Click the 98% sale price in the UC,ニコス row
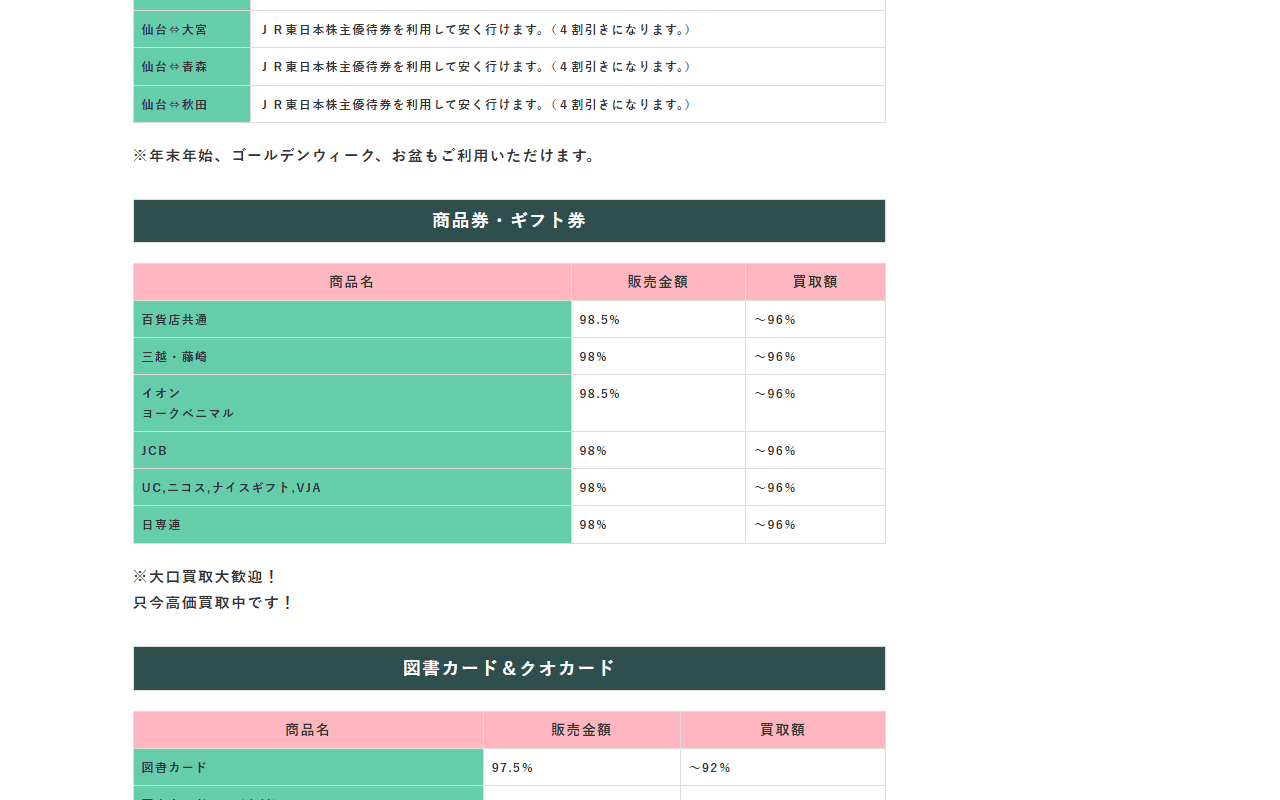 pyautogui.click(x=593, y=488)
